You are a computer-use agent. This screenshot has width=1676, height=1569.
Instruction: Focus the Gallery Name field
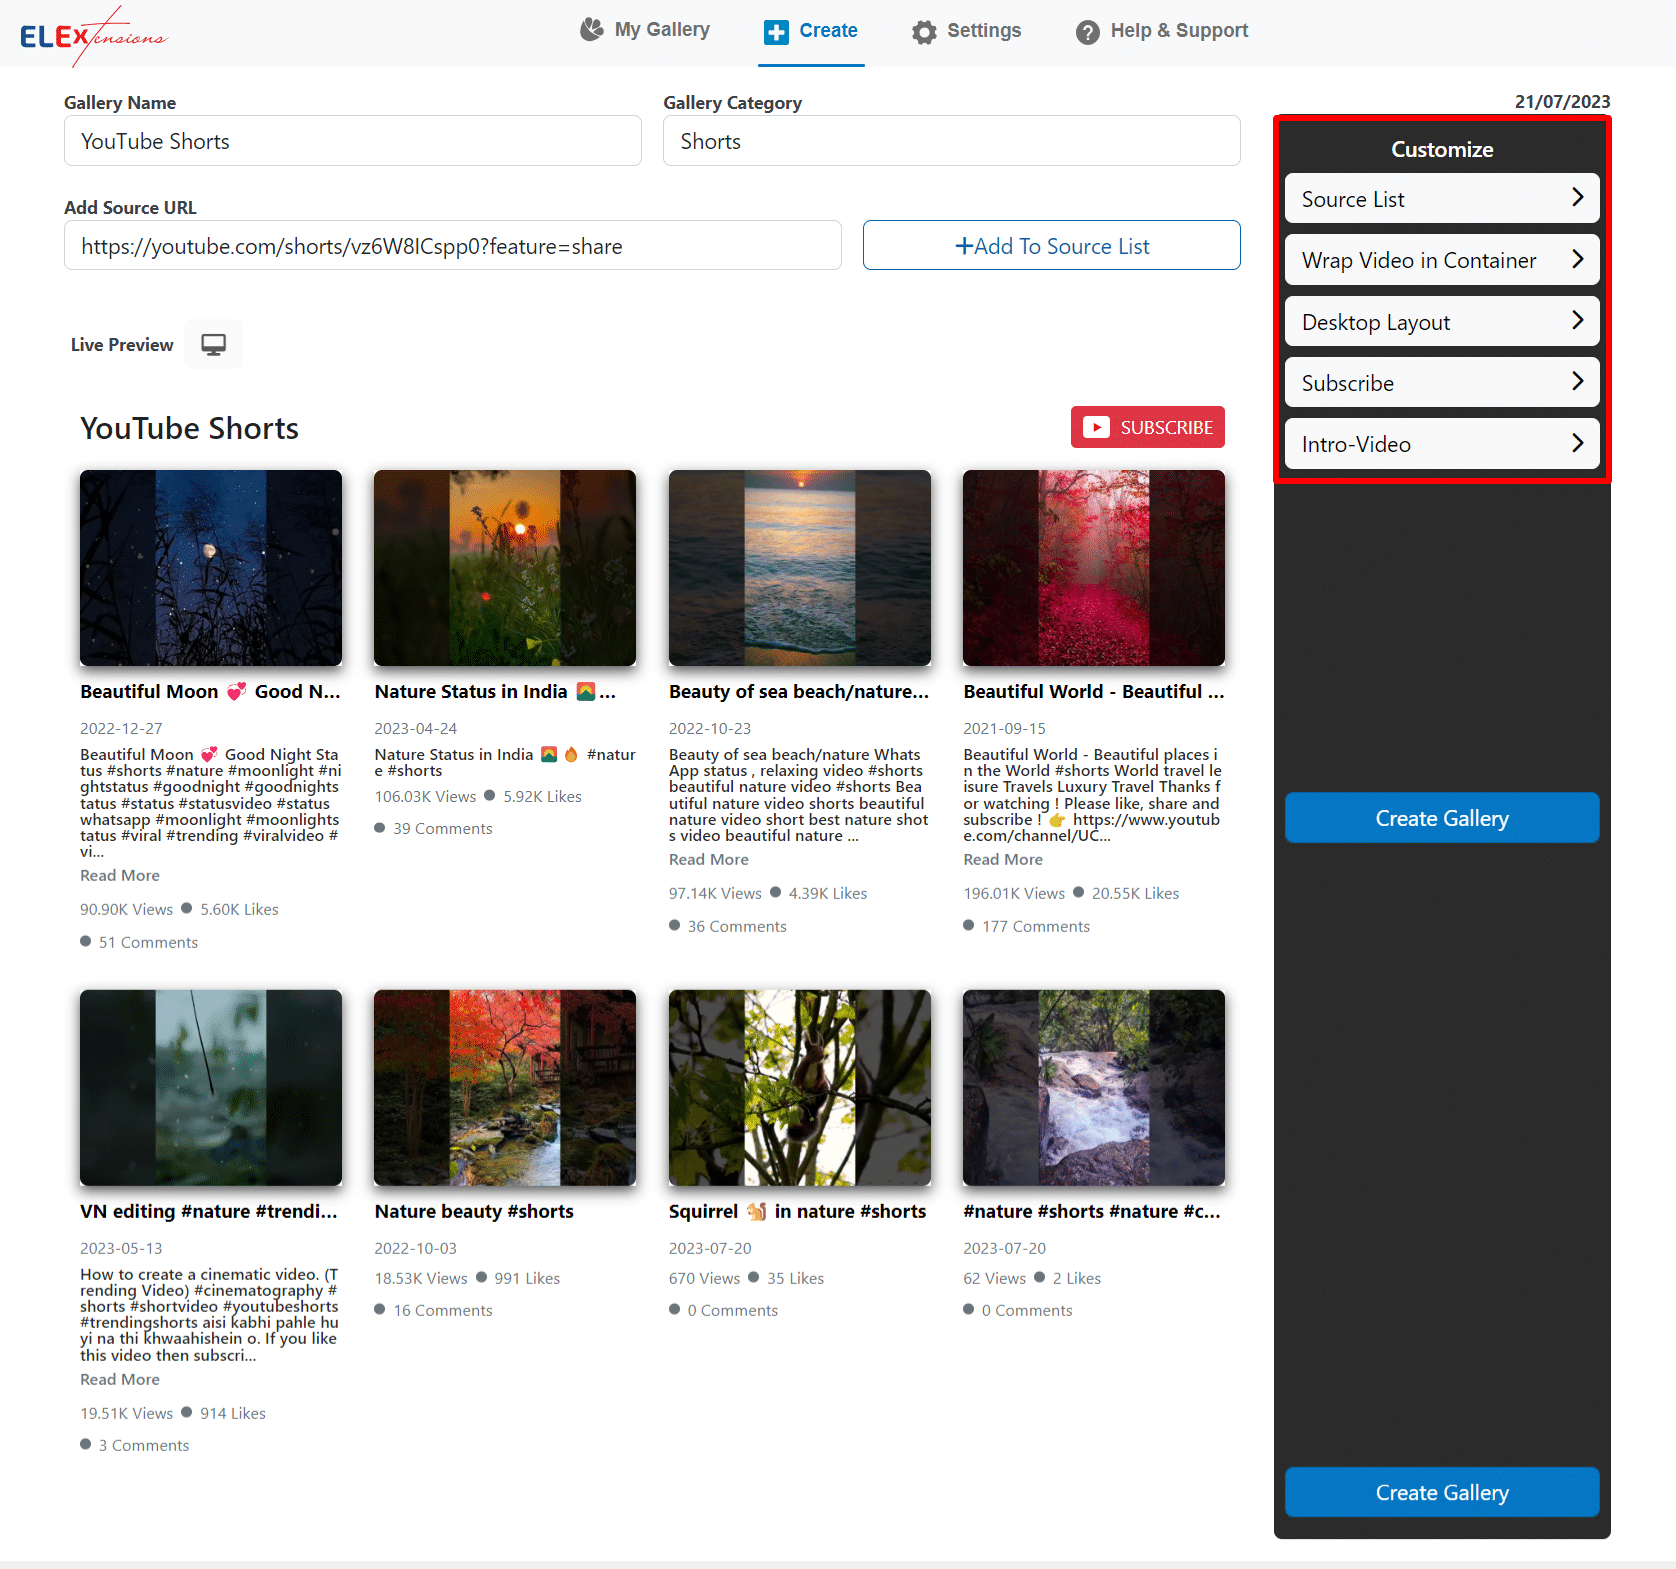point(353,141)
